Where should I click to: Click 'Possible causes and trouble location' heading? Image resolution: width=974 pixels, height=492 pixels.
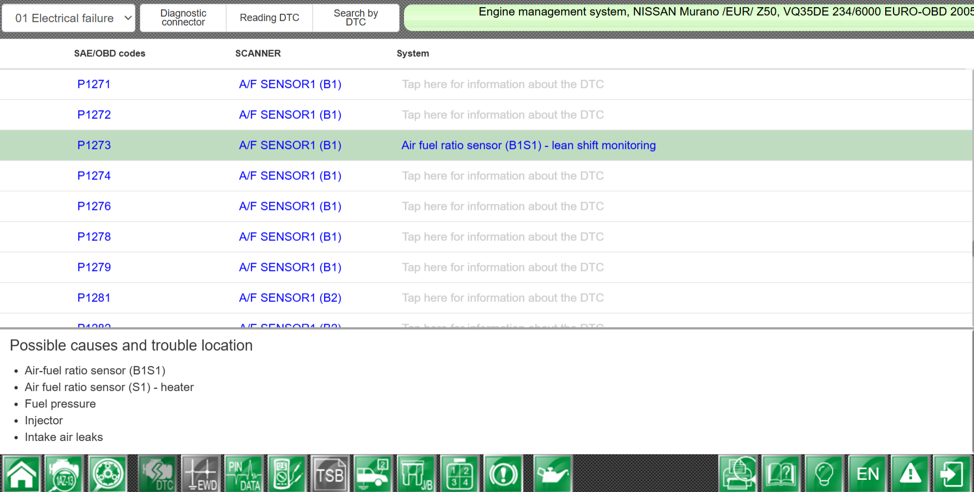click(x=131, y=345)
